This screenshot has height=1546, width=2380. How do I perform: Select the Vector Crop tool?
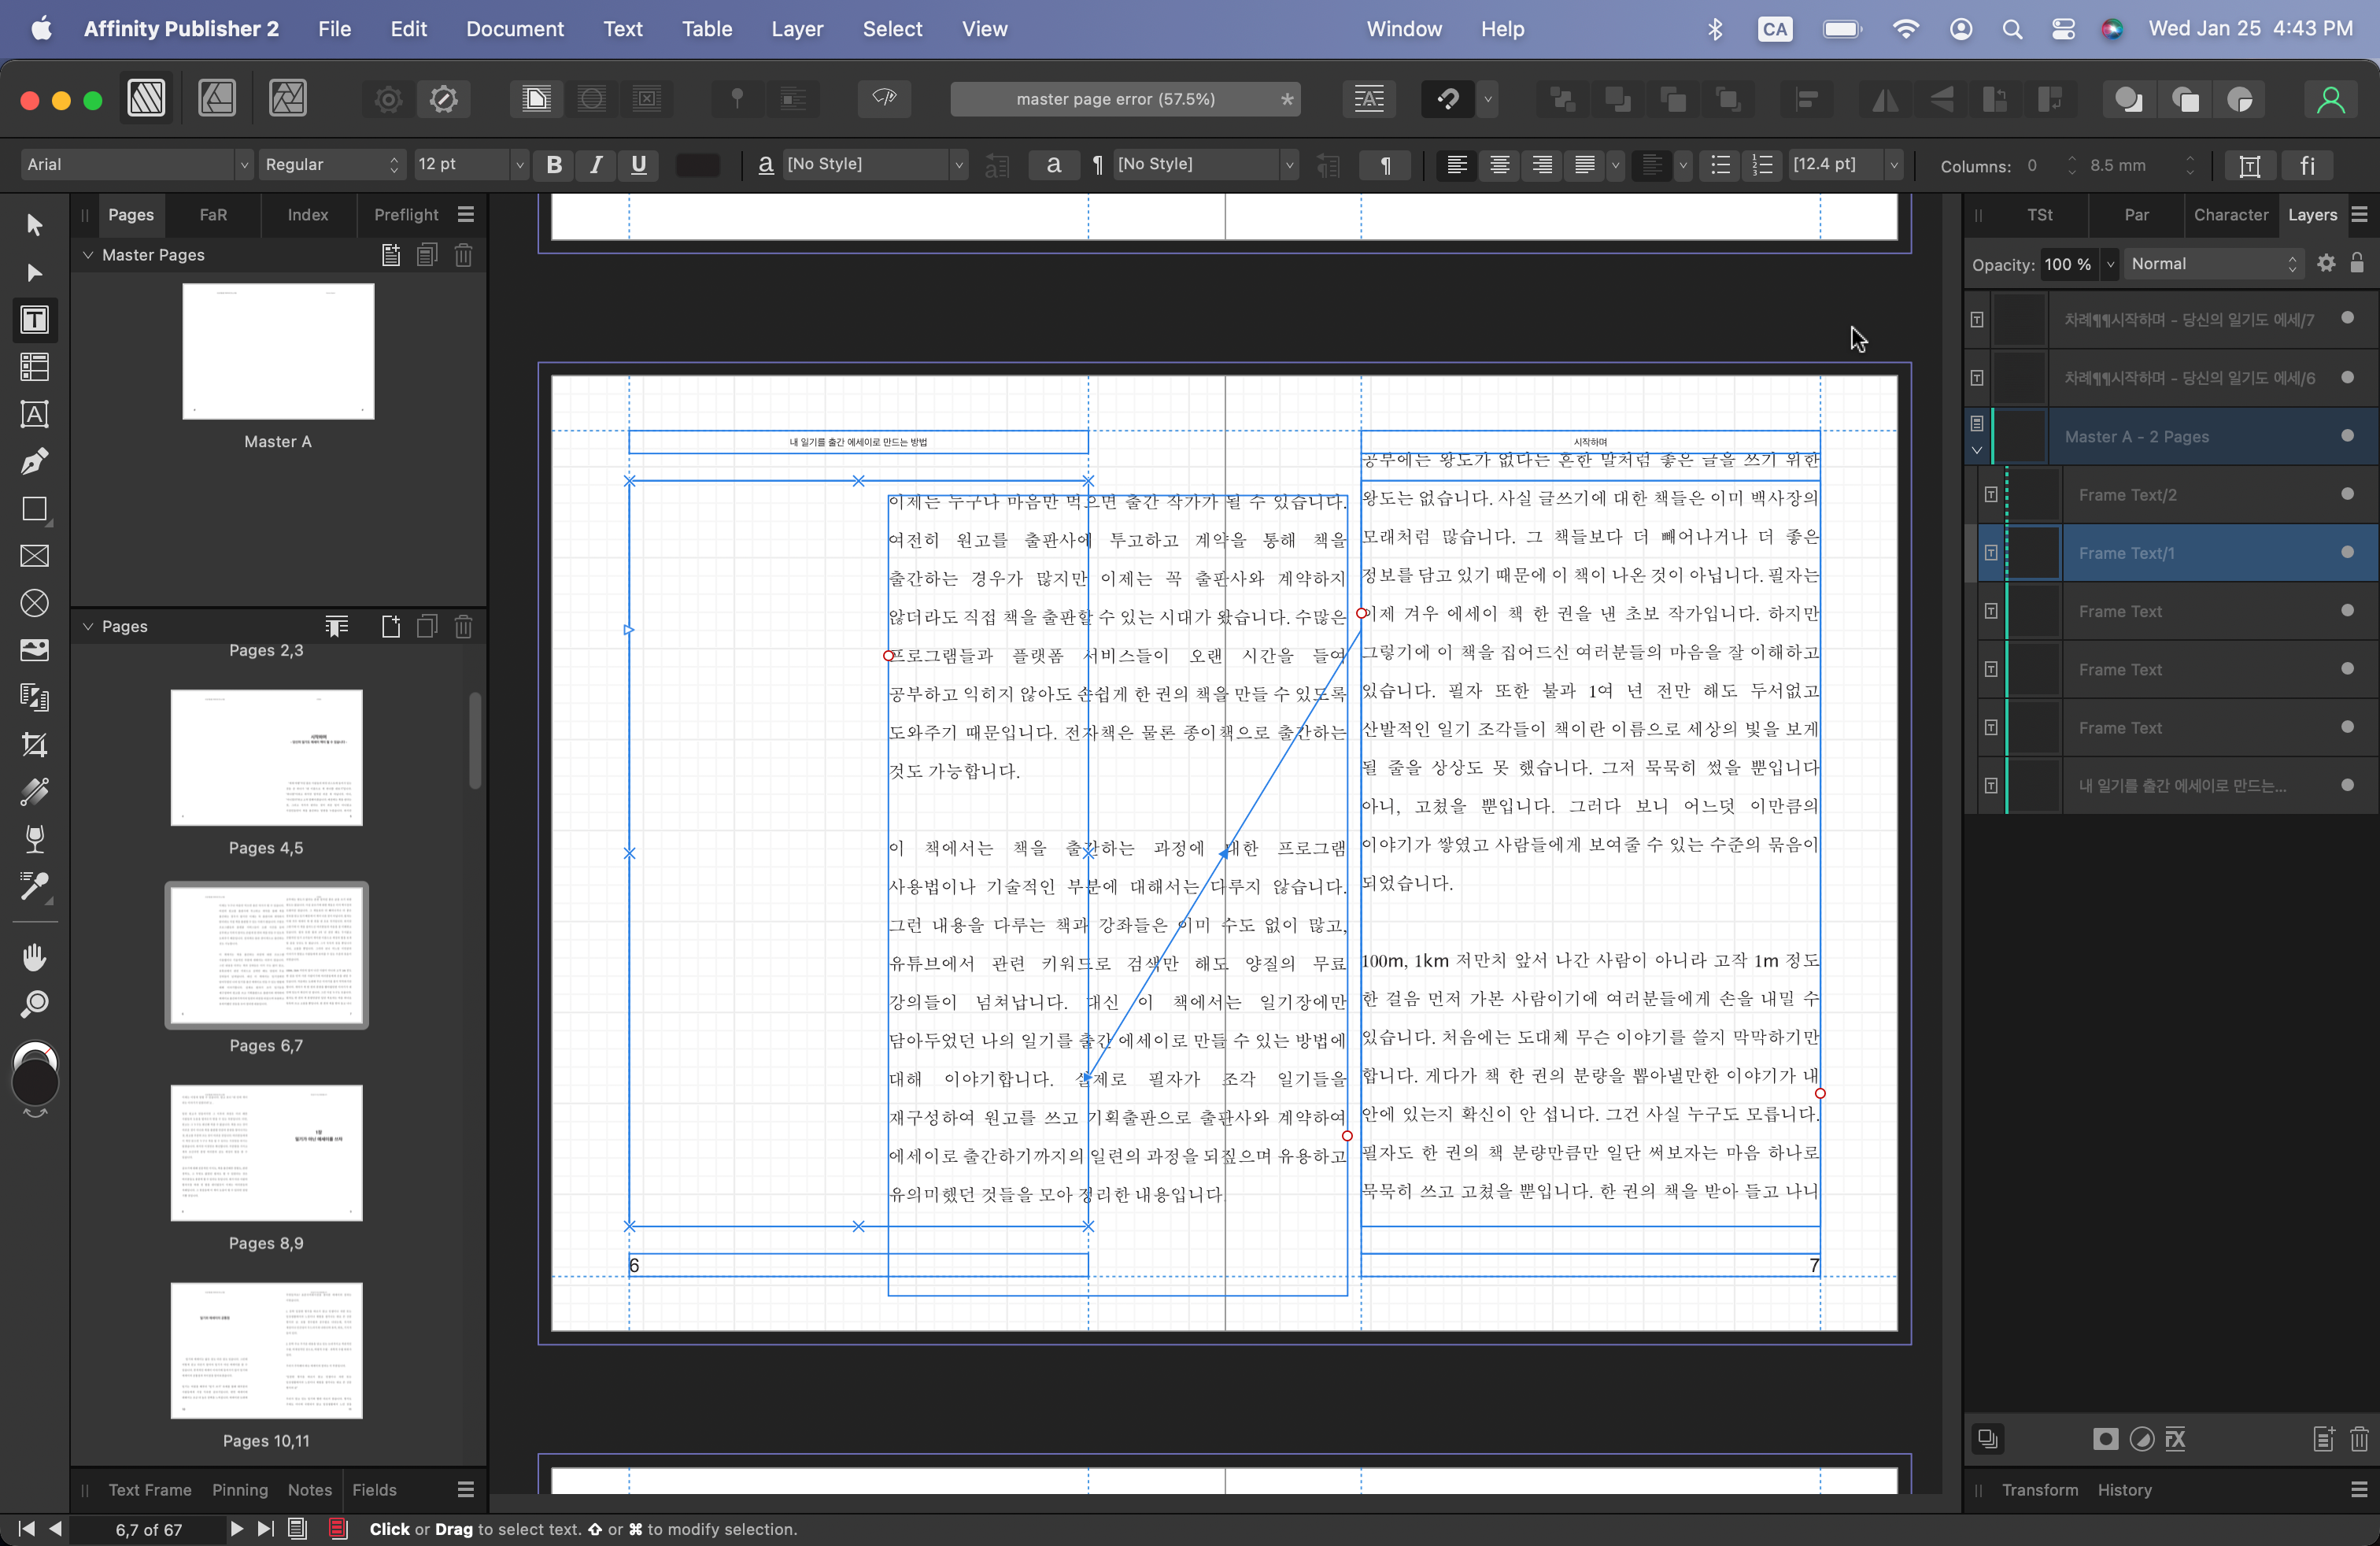click(x=34, y=744)
